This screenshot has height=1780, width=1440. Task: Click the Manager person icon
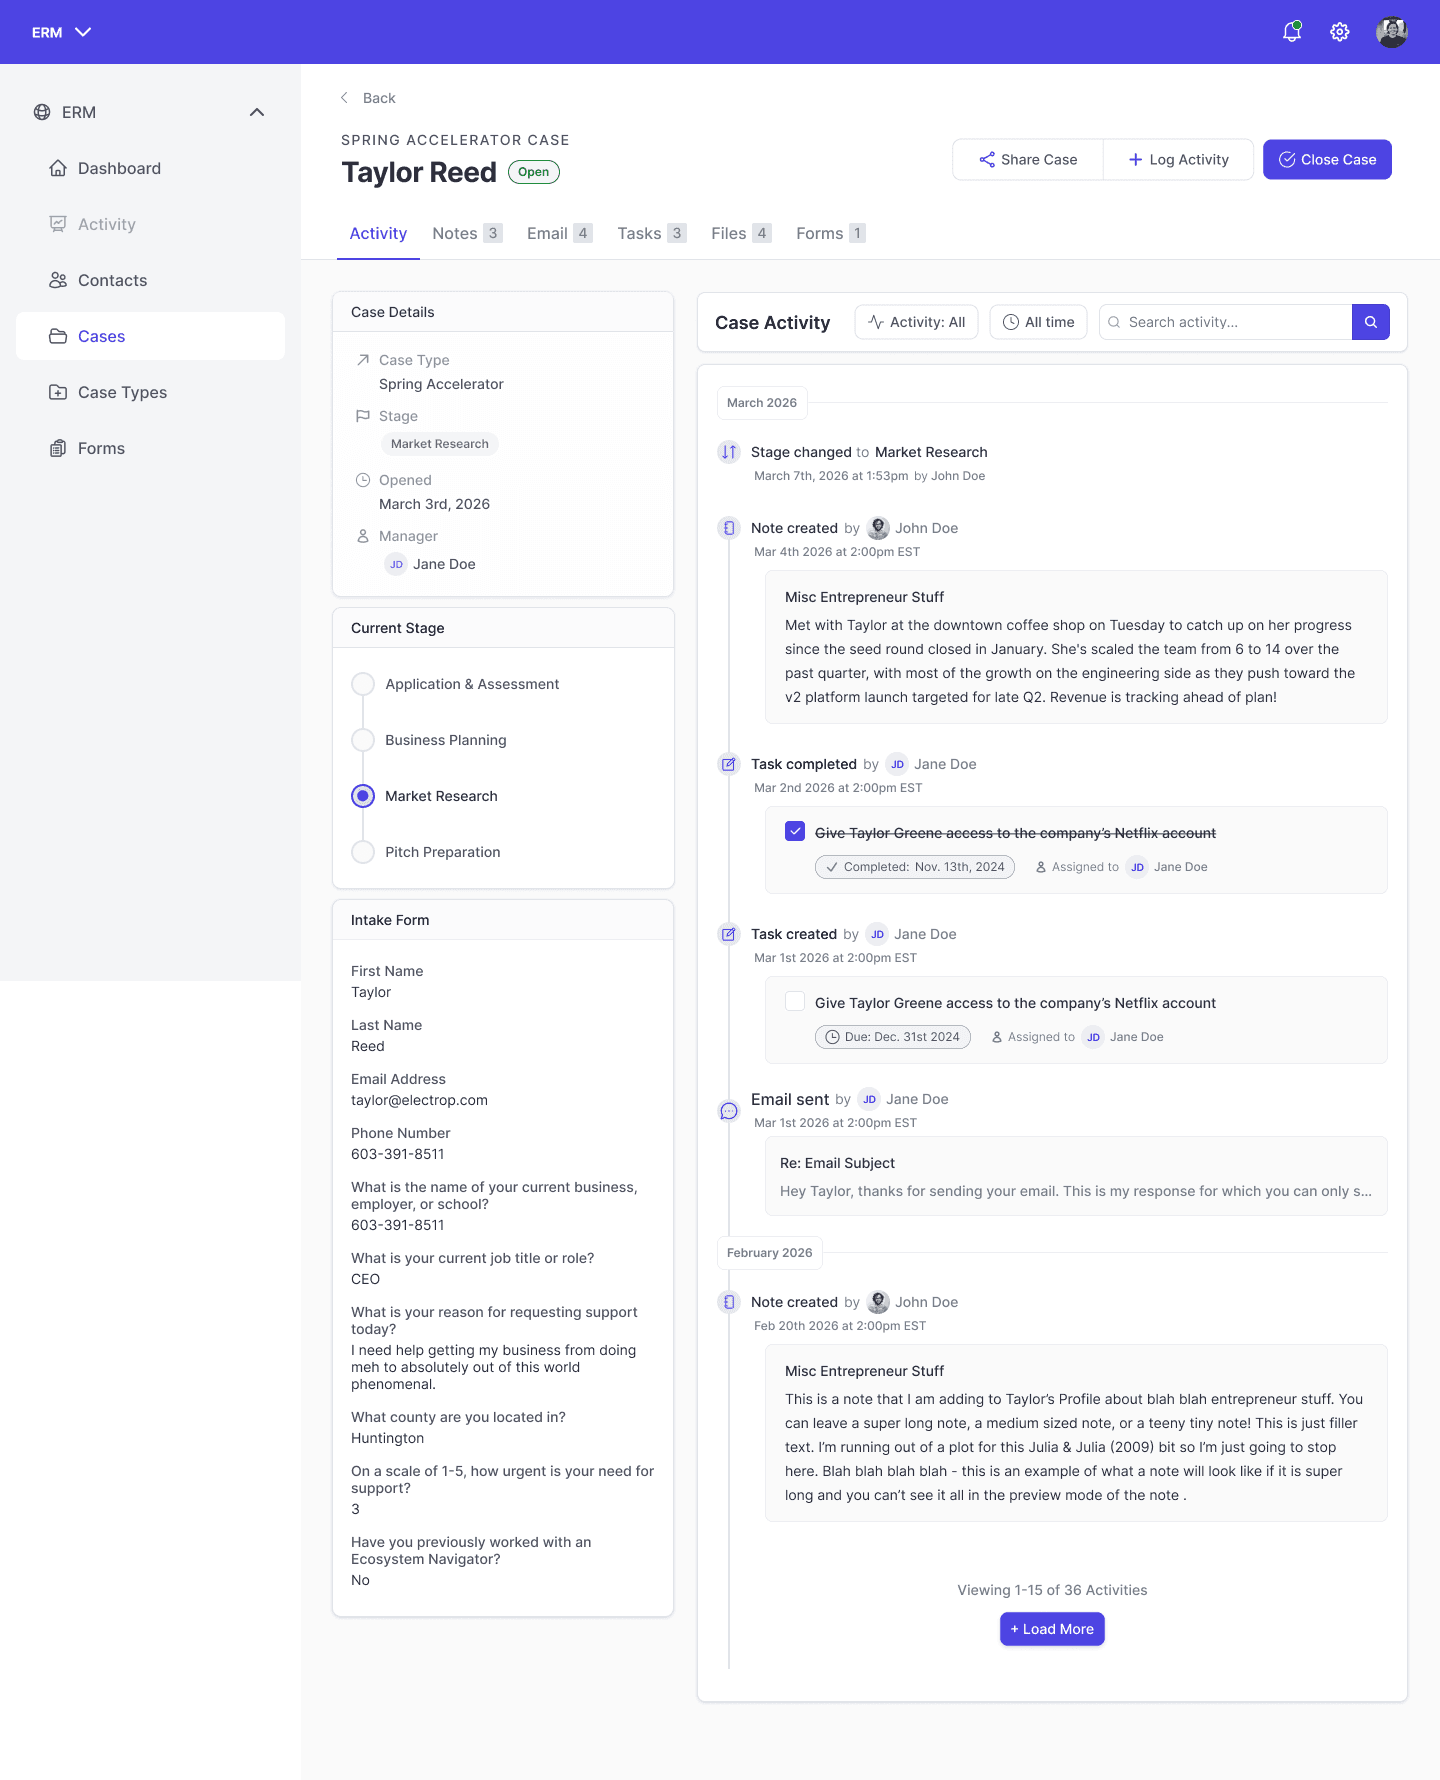pyautogui.click(x=363, y=536)
